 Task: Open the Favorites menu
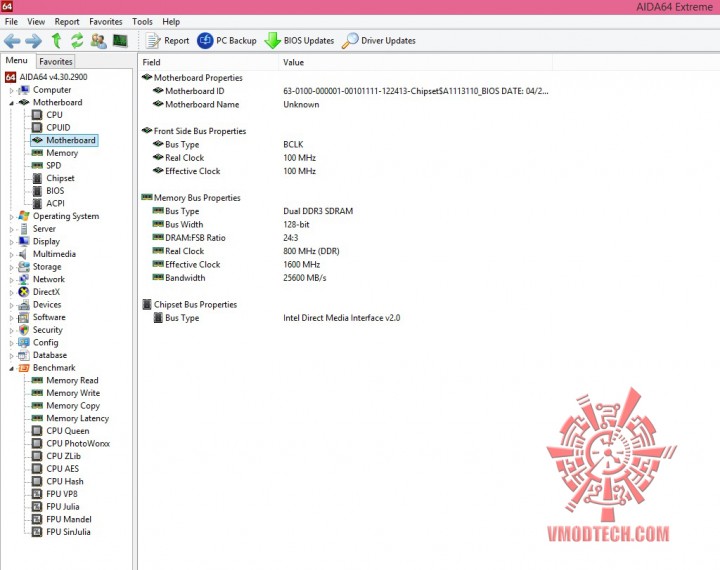106,22
